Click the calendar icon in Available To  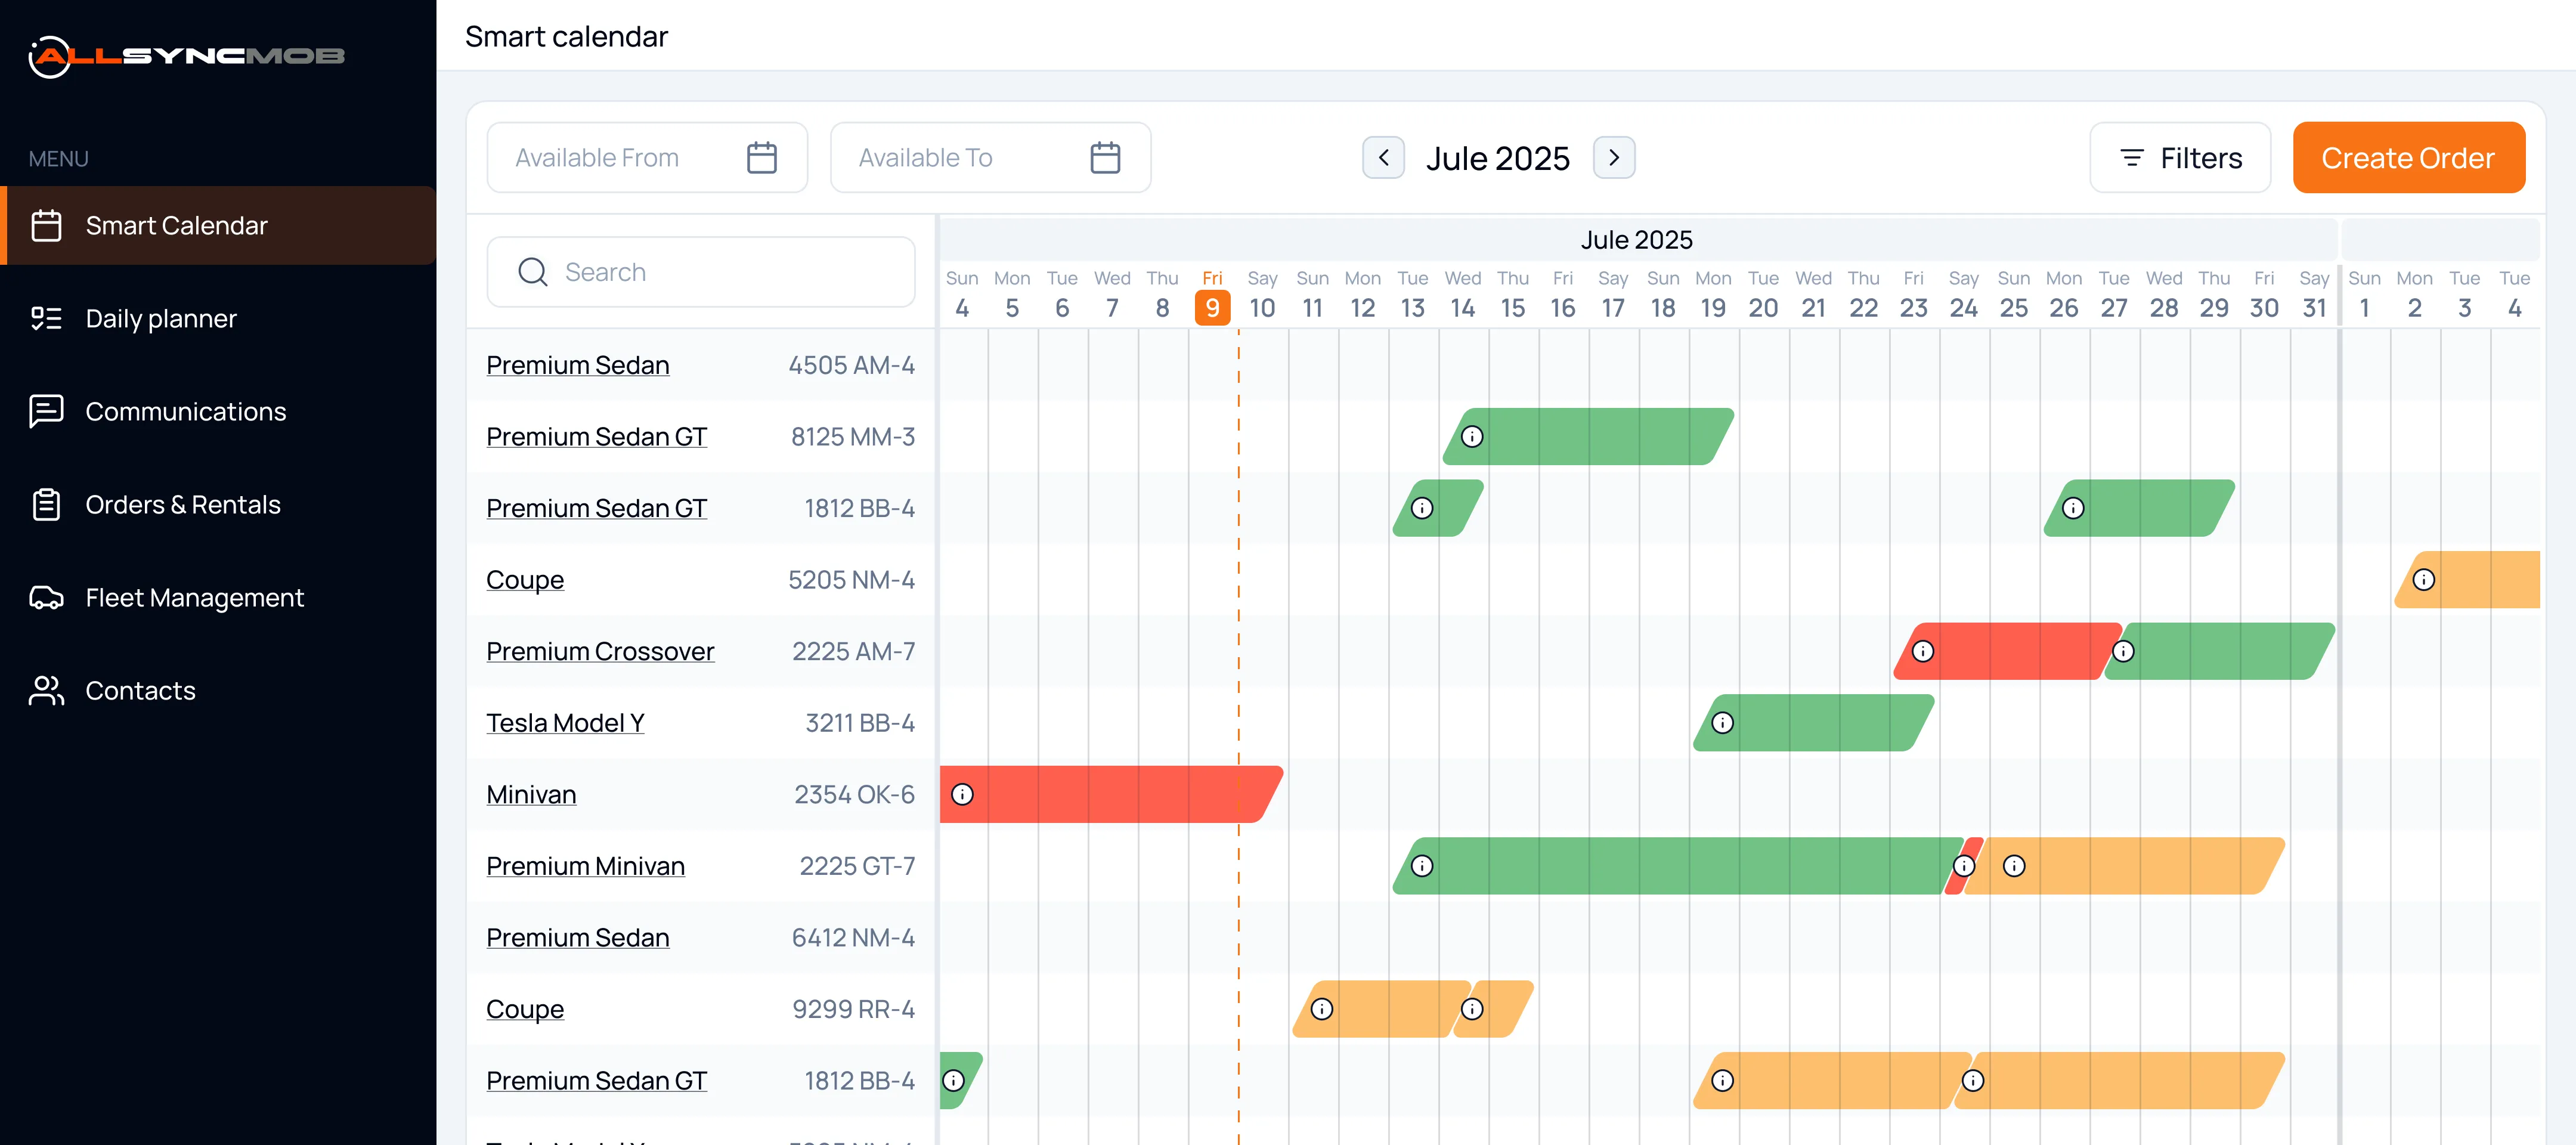(1104, 158)
